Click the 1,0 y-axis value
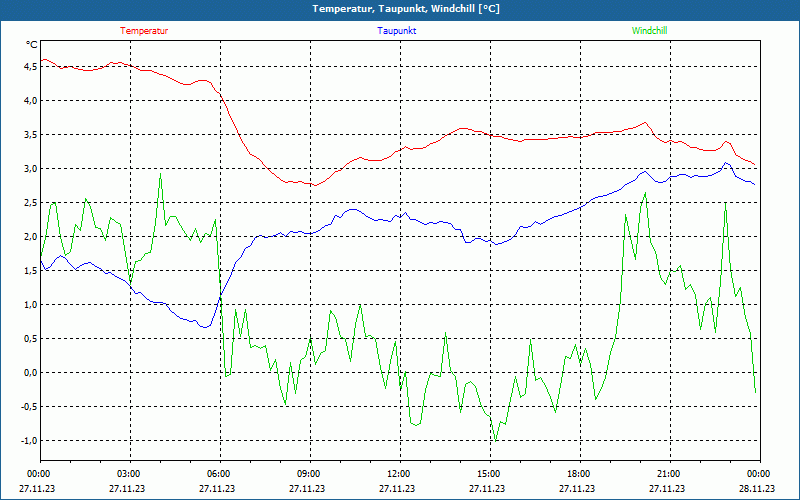Image resolution: width=800 pixels, height=500 pixels. [x=31, y=305]
